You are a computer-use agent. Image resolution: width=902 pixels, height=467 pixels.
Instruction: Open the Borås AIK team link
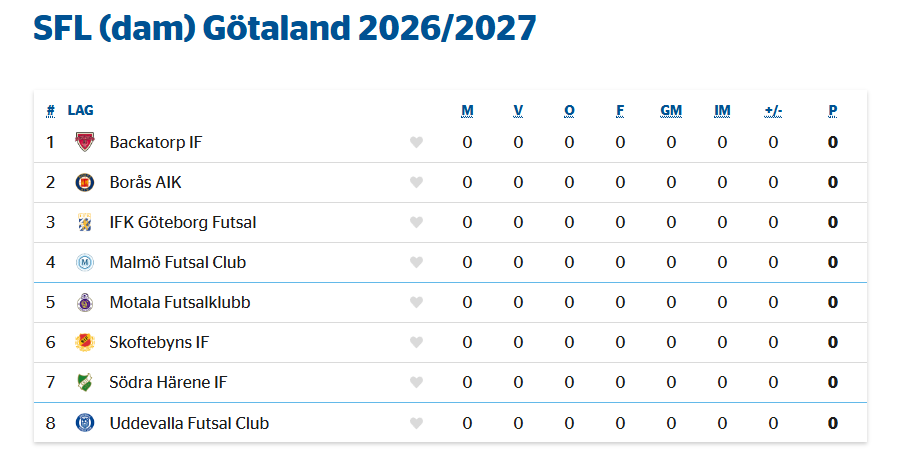click(146, 182)
